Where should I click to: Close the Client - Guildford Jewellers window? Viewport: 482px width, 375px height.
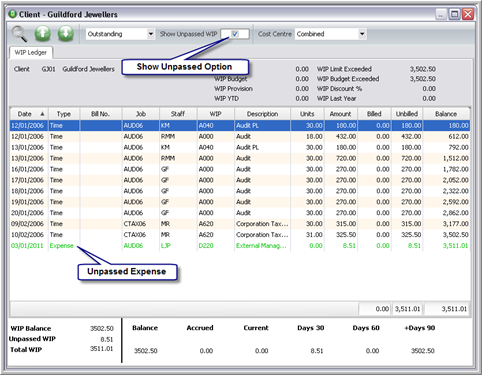tap(468, 14)
